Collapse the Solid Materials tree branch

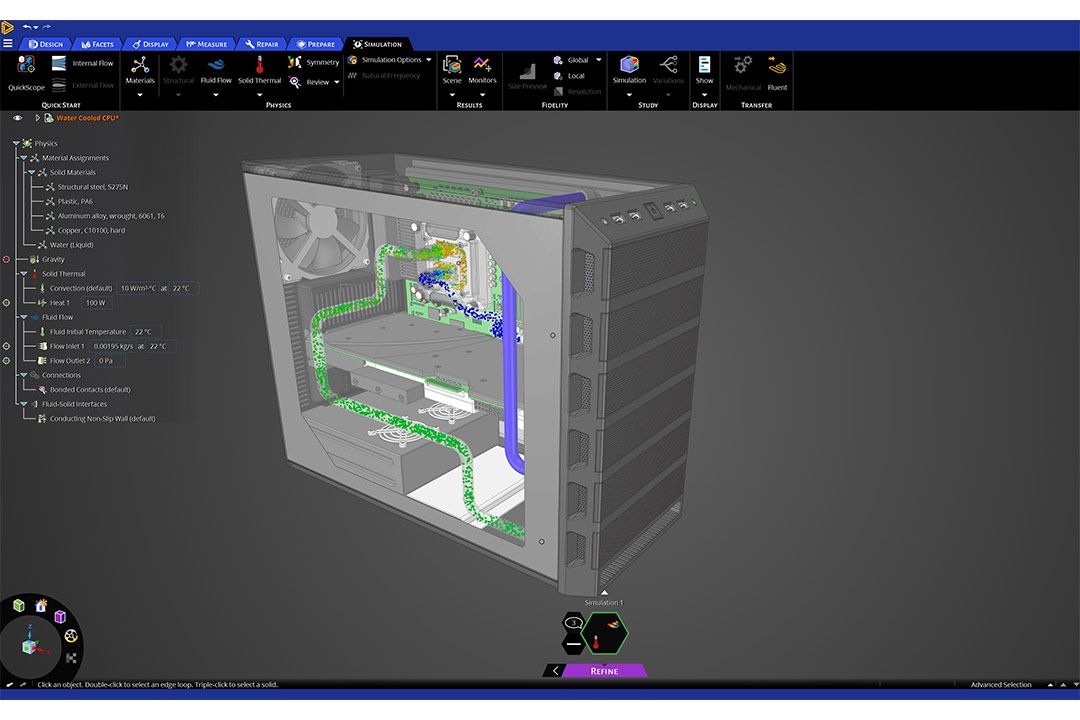pos(32,171)
